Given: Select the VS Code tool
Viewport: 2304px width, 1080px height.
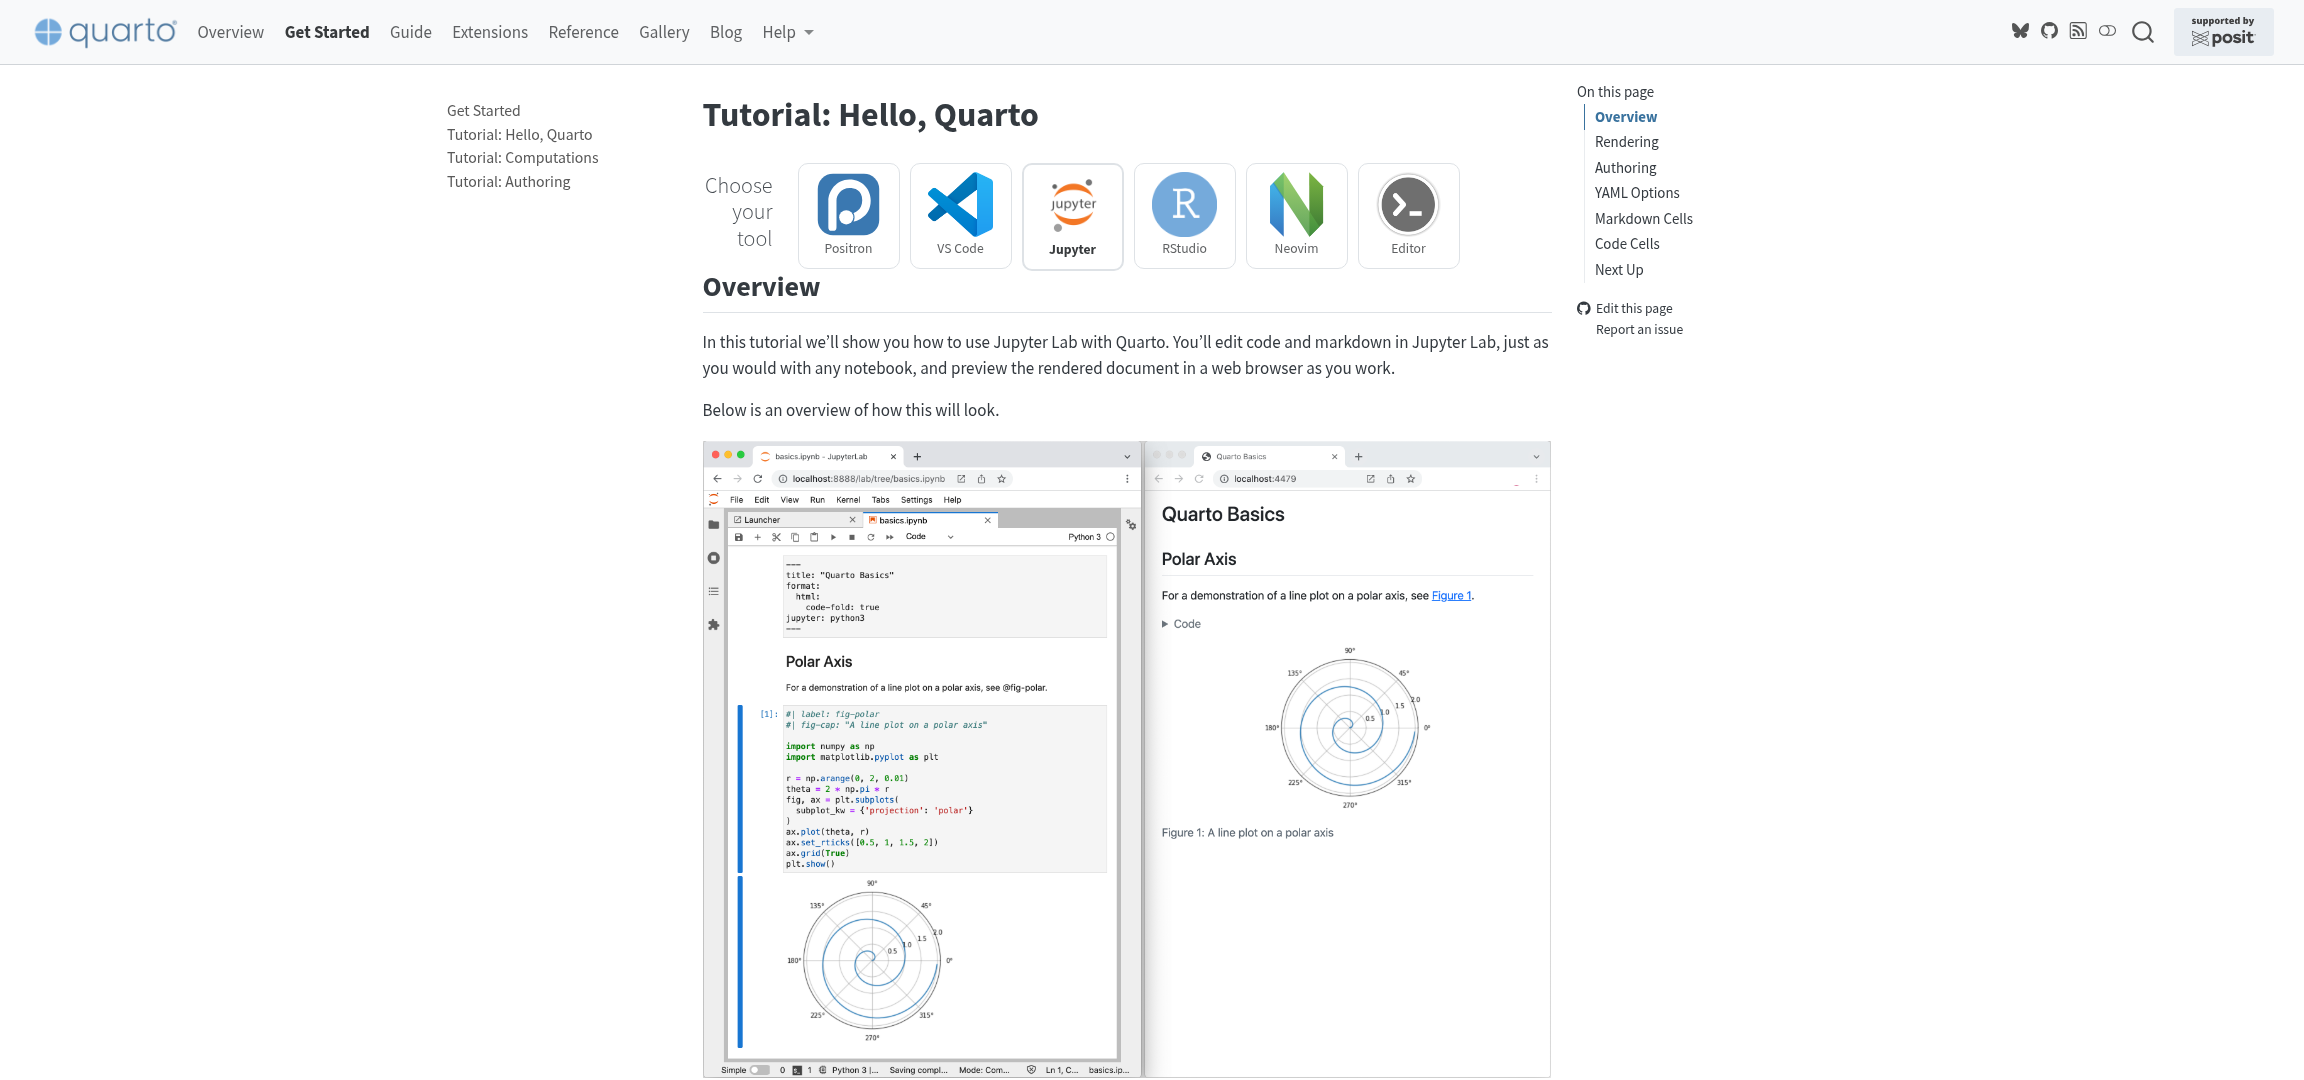Looking at the screenshot, I should click(960, 215).
